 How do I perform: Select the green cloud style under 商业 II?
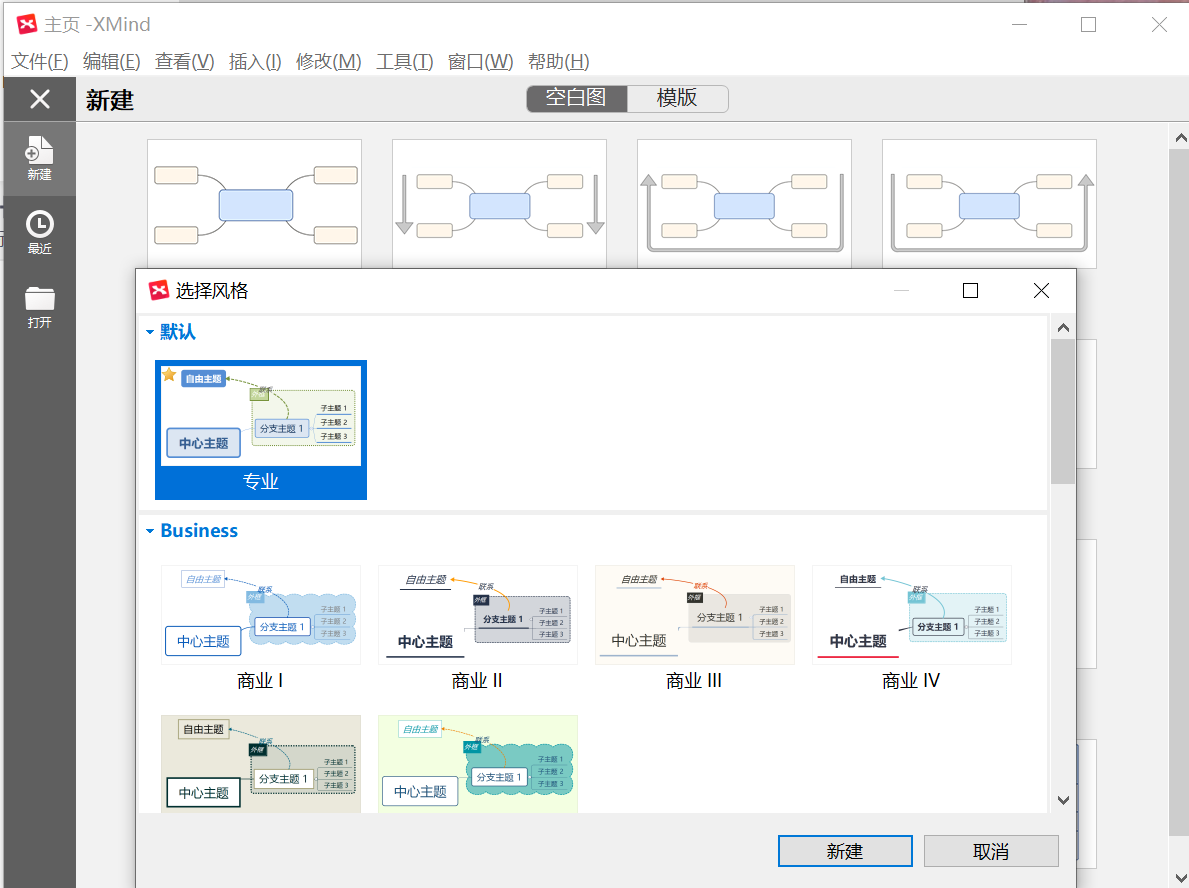point(478,764)
